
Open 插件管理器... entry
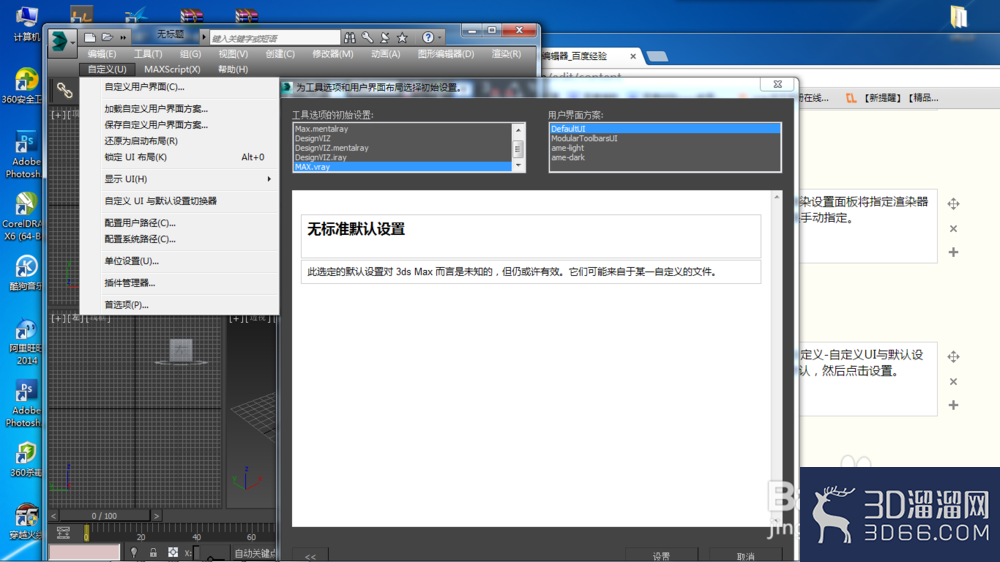coord(180,283)
